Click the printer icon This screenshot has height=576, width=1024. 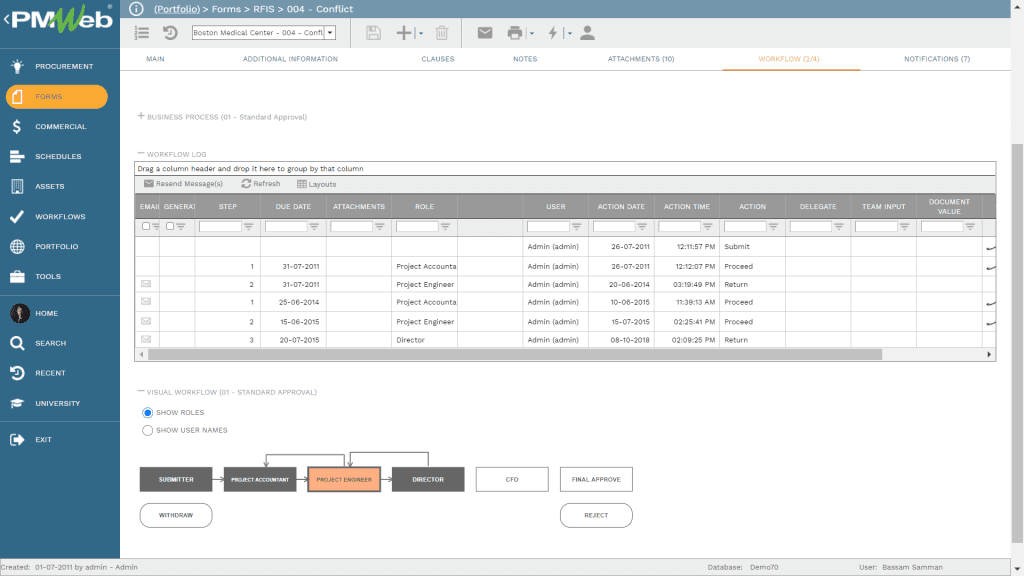(x=515, y=33)
